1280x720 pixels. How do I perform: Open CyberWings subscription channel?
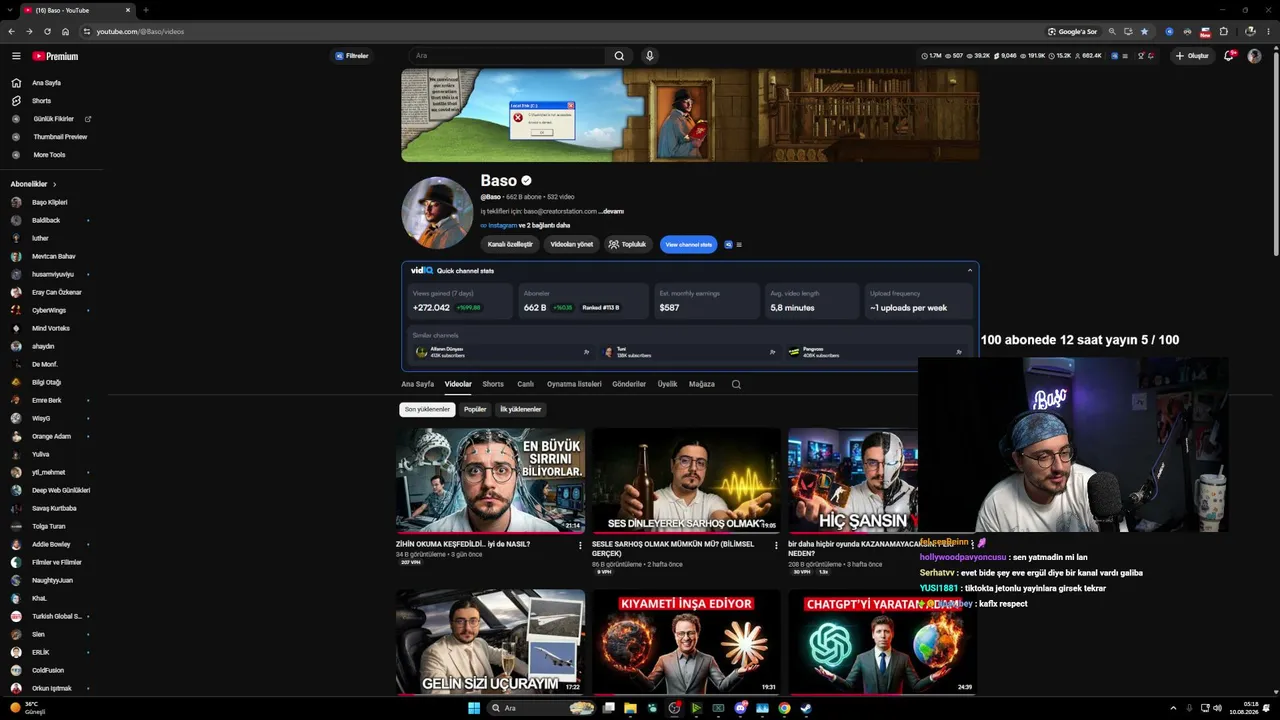[x=49, y=310]
